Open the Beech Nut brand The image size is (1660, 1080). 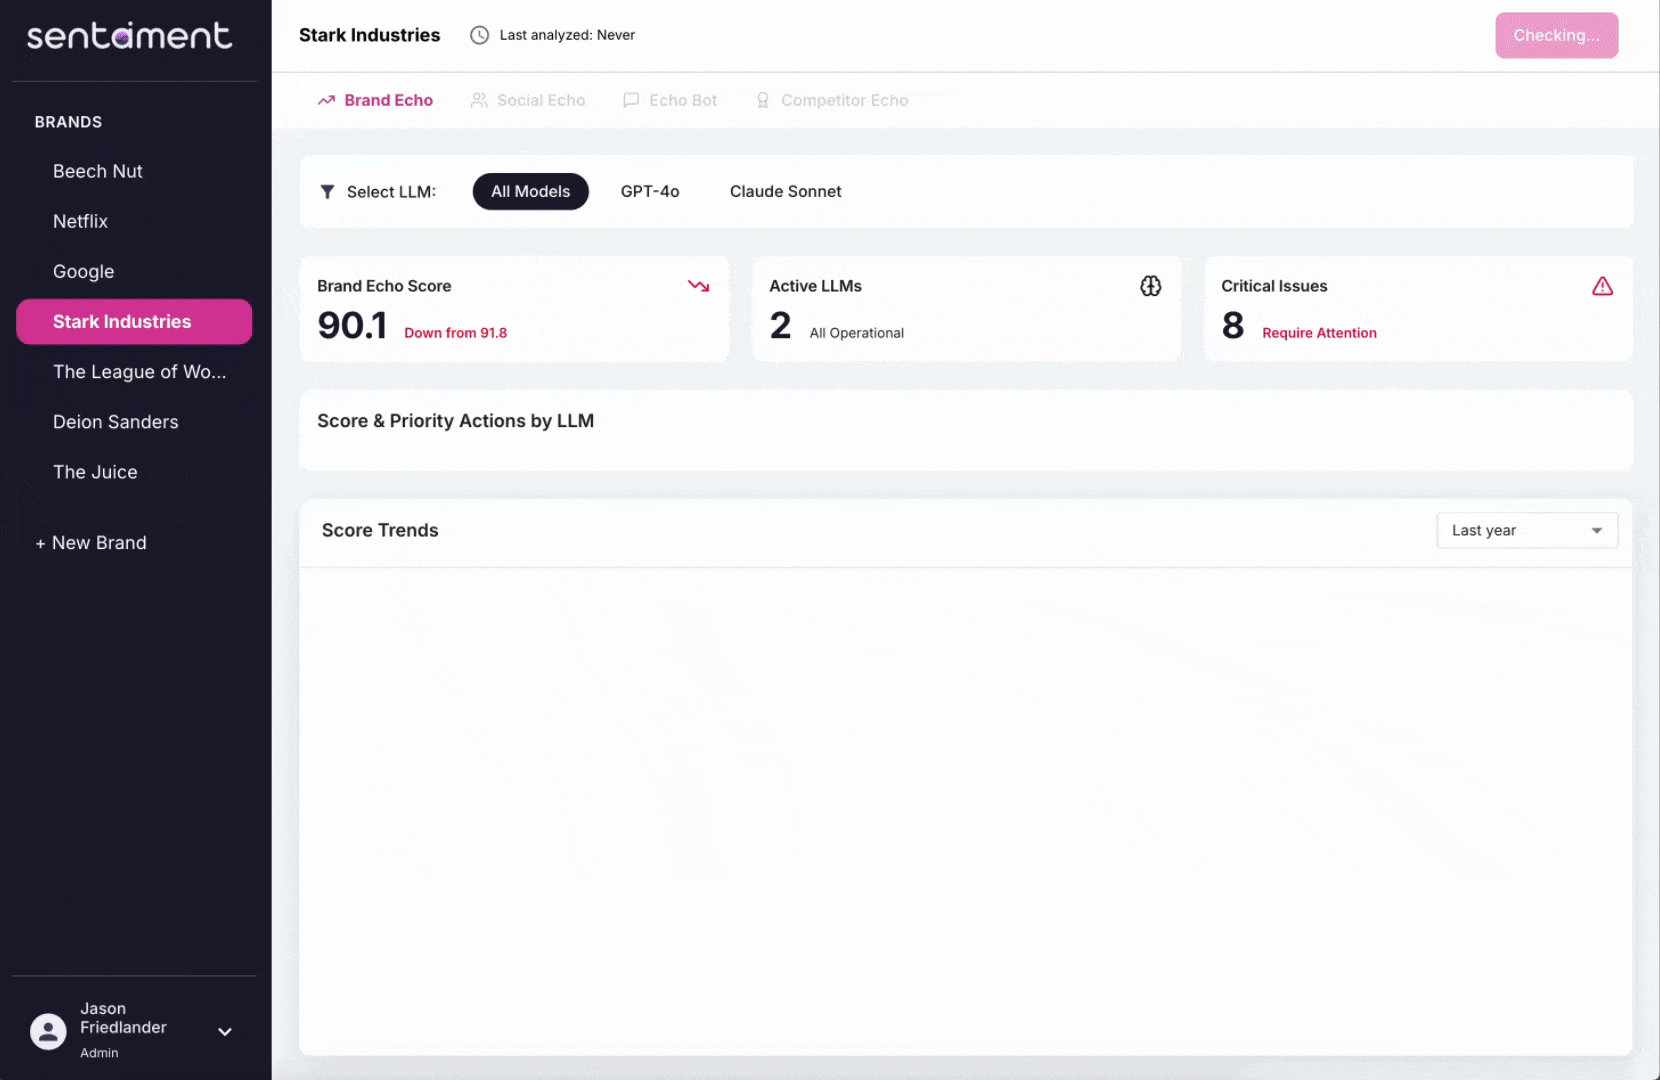(x=134, y=171)
